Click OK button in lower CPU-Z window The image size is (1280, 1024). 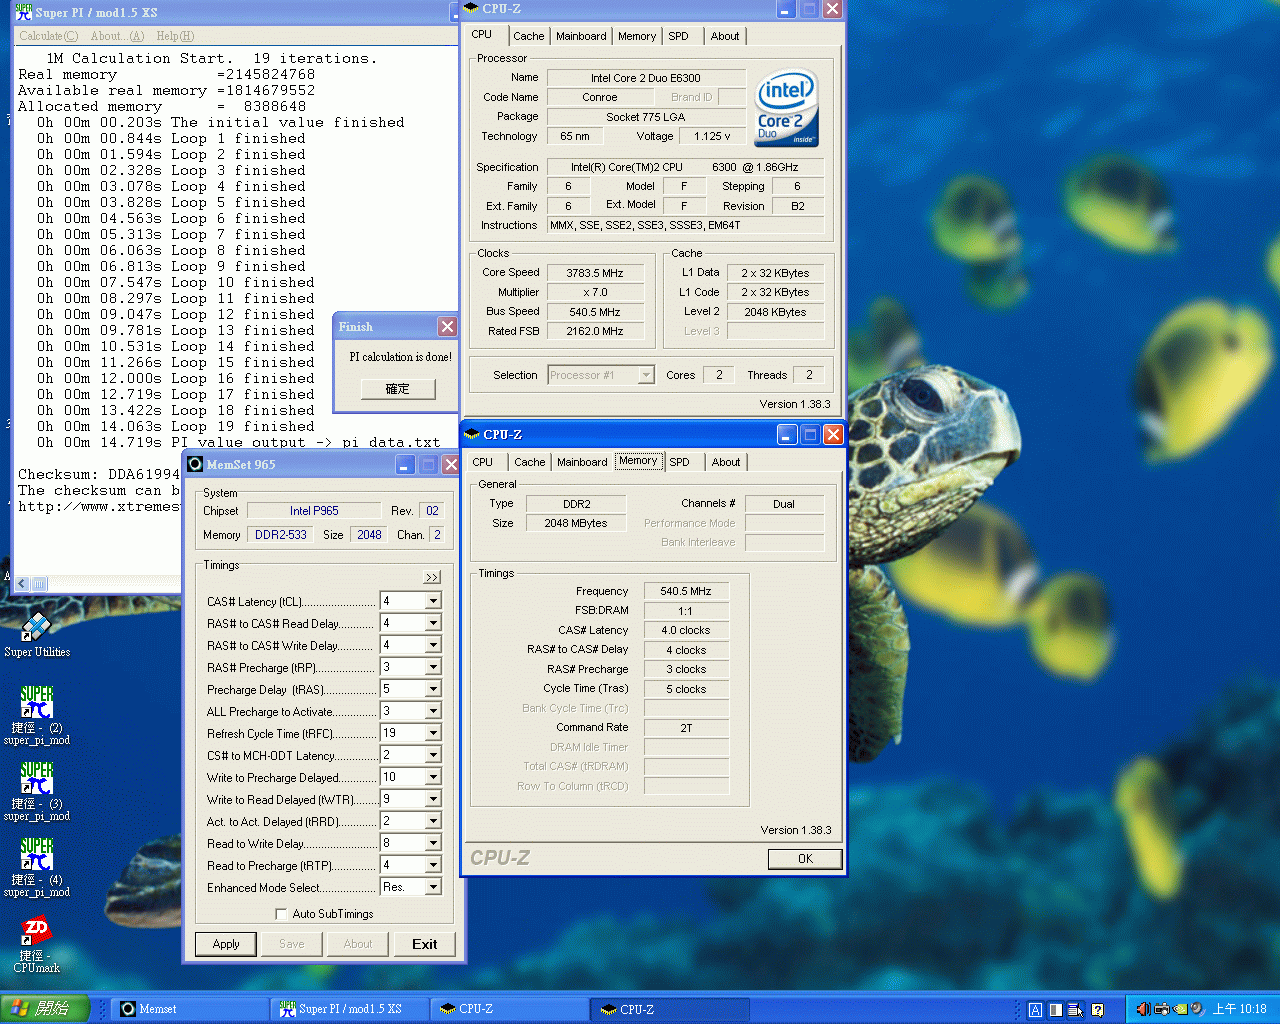point(805,859)
